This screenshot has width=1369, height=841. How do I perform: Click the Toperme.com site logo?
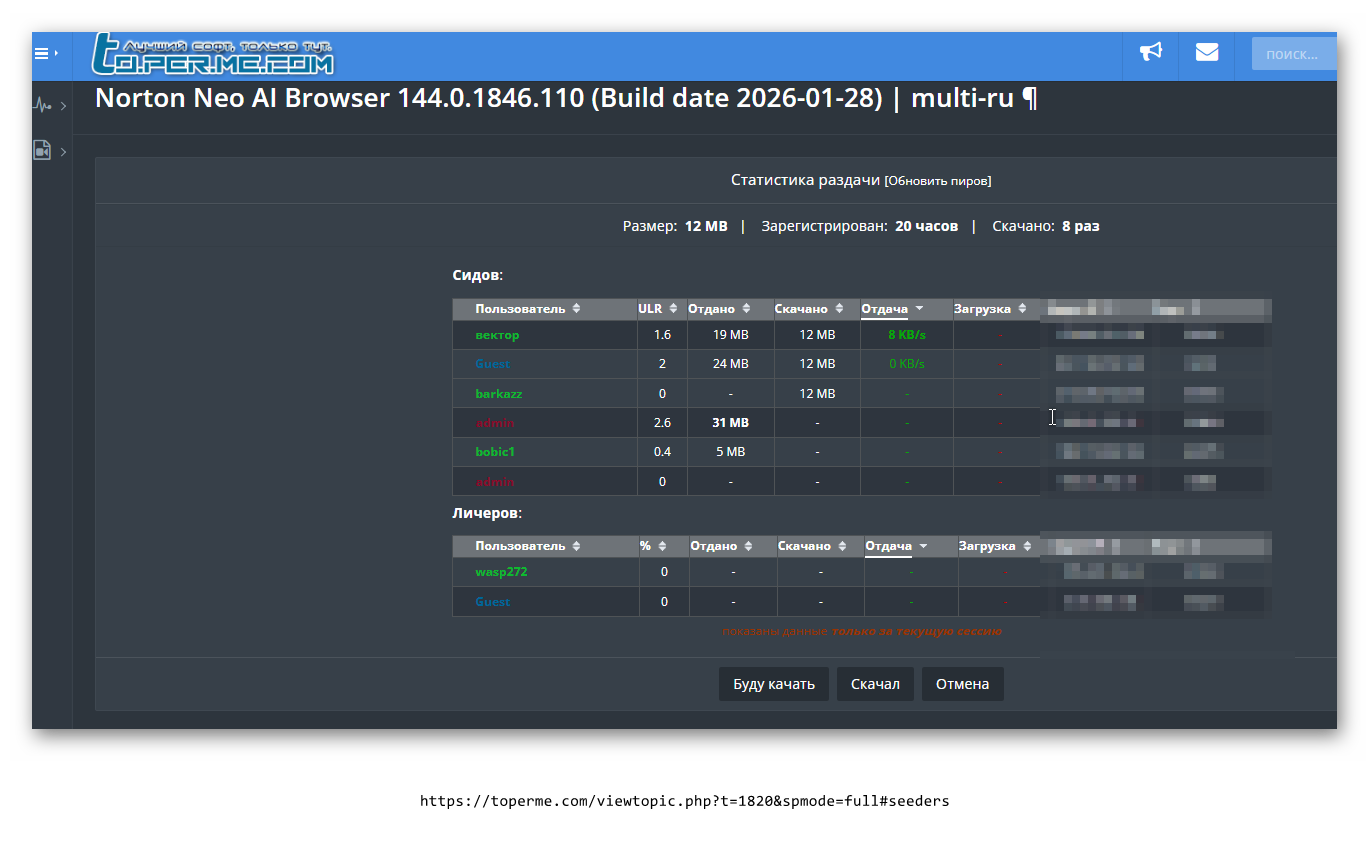coord(213,55)
